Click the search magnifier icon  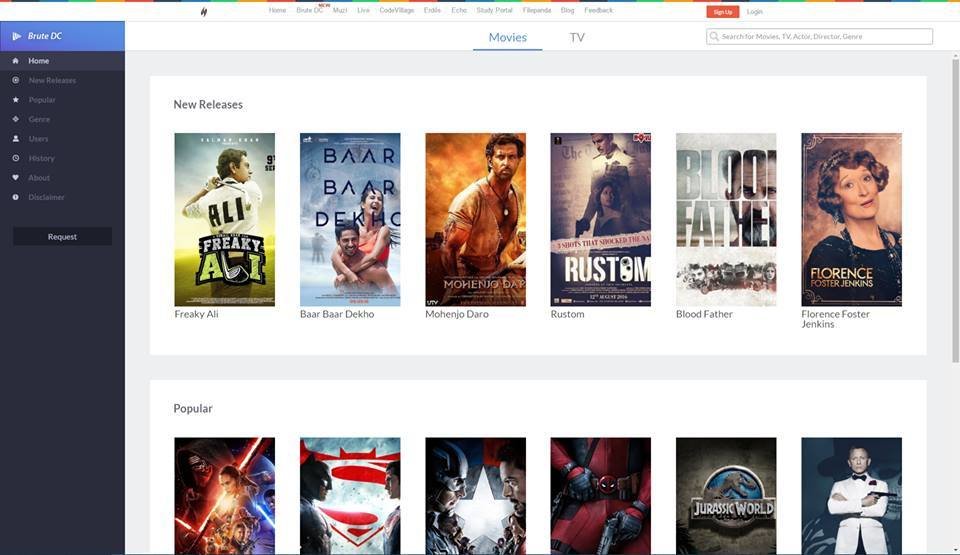point(714,37)
